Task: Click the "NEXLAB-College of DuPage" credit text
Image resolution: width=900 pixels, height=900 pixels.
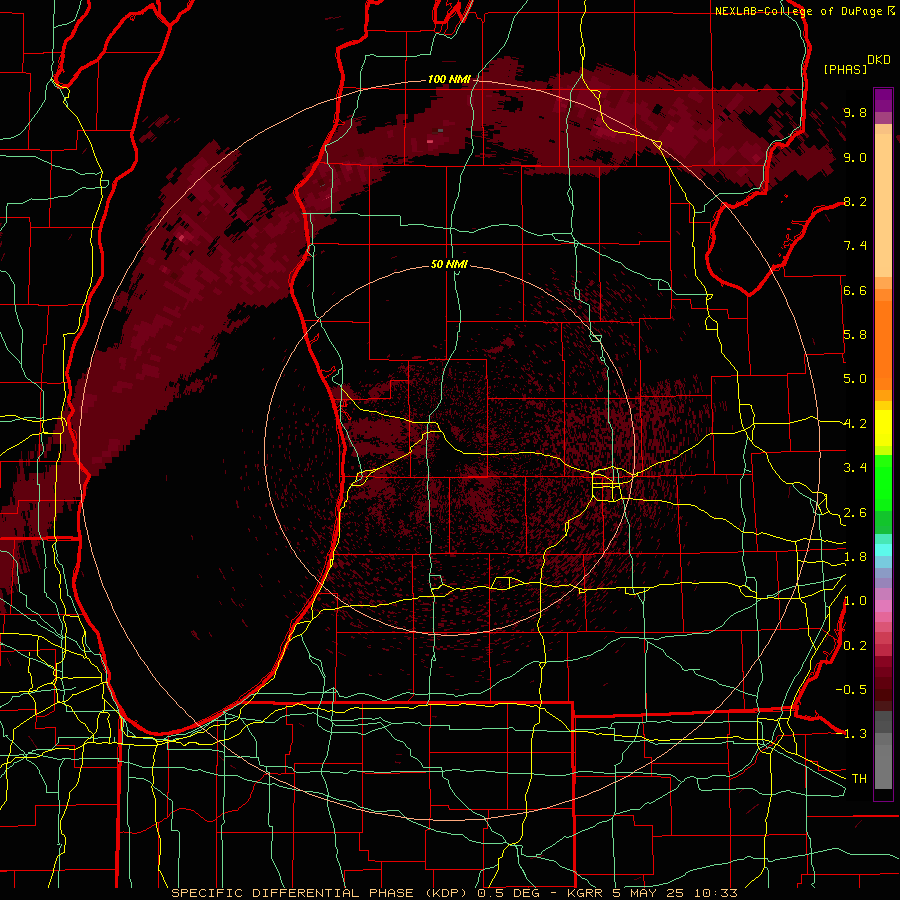Action: click(x=798, y=11)
